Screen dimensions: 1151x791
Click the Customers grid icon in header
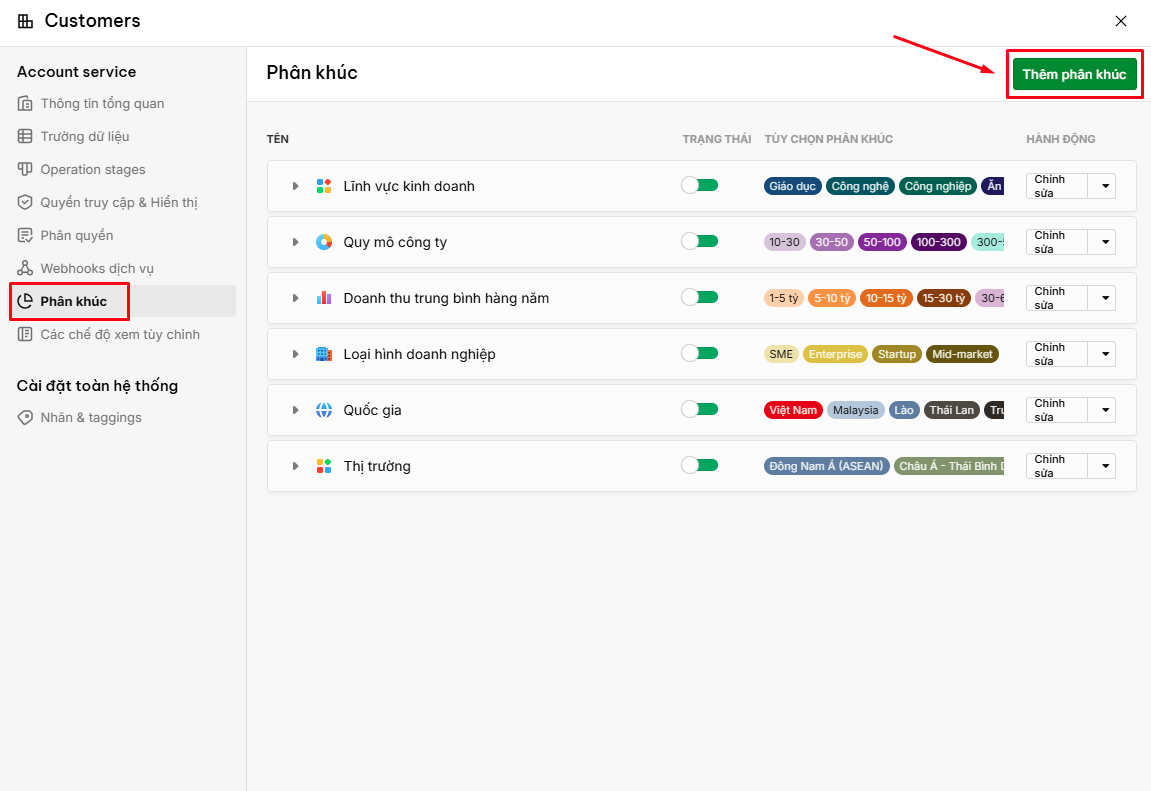(26, 21)
